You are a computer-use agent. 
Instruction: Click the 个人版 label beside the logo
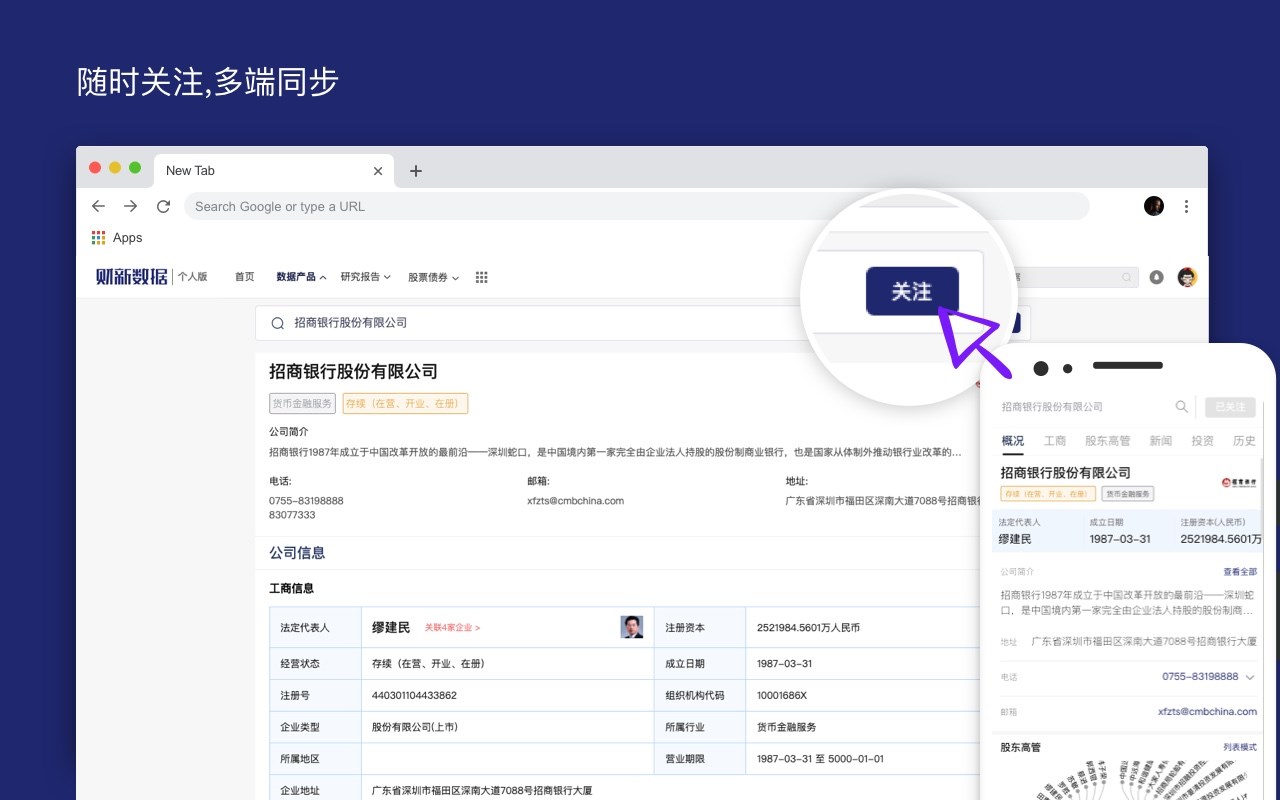click(x=192, y=277)
